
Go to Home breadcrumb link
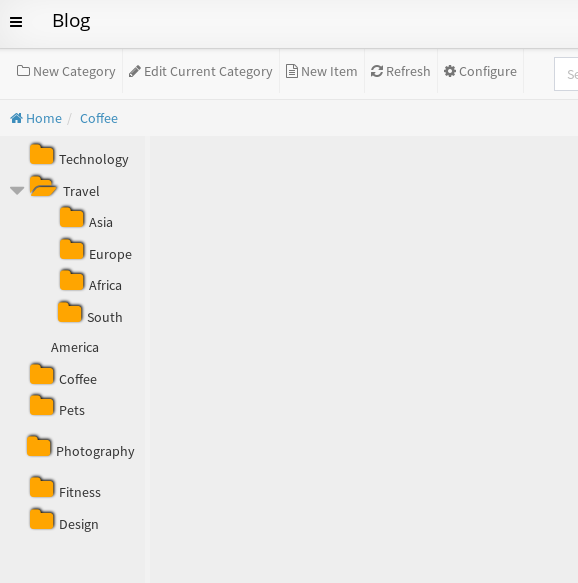pyautogui.click(x=36, y=118)
